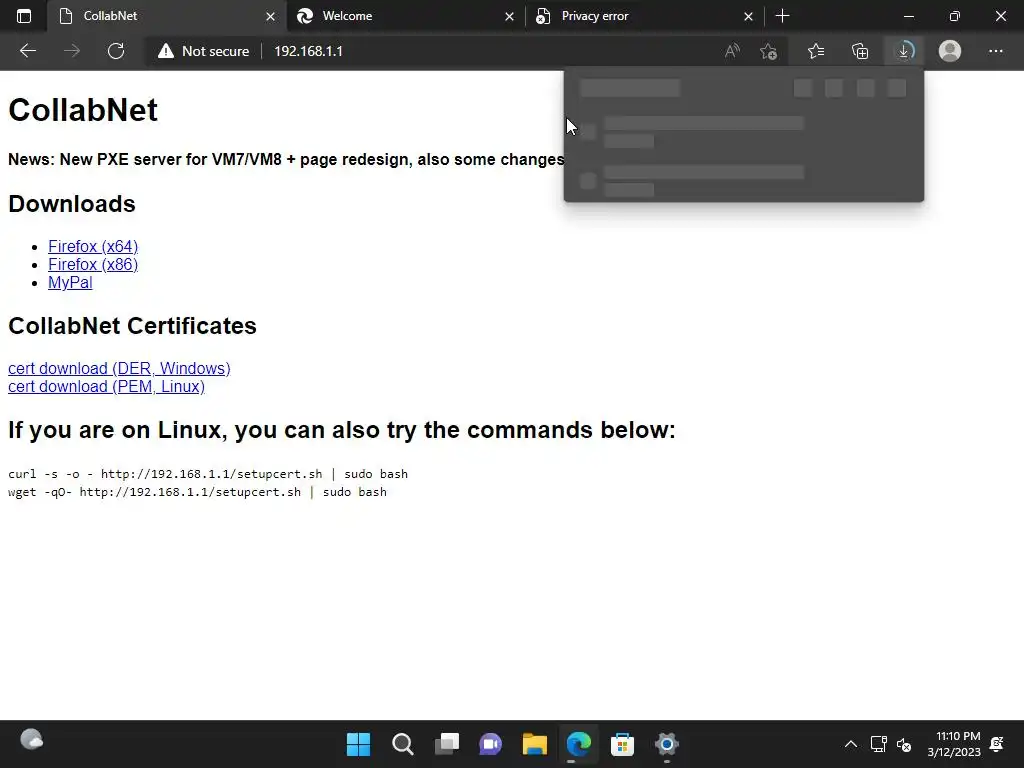Open Settings and more ellipsis menu
Viewport: 1024px width, 768px height.
point(995,51)
